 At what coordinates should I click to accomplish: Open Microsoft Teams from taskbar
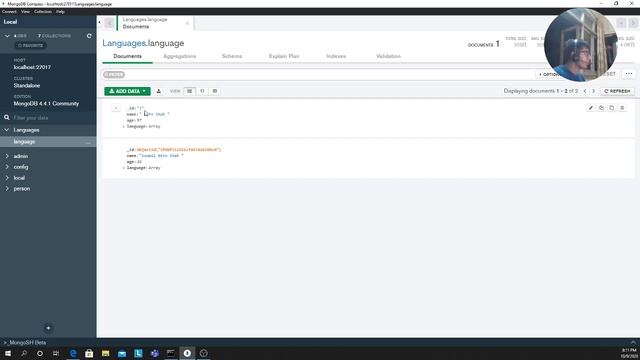pos(154,353)
